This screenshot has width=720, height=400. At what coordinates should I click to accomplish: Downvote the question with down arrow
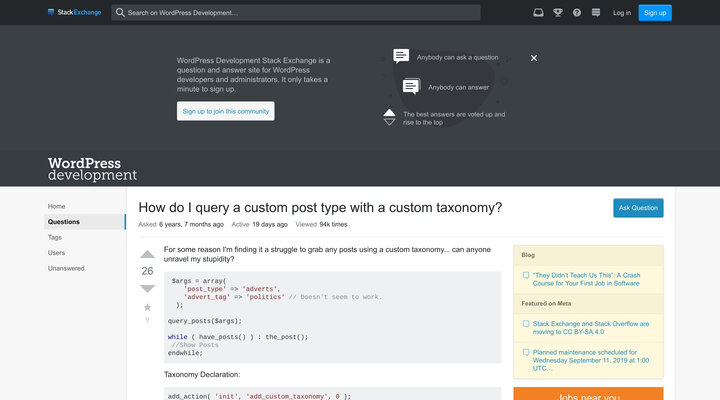tap(147, 288)
